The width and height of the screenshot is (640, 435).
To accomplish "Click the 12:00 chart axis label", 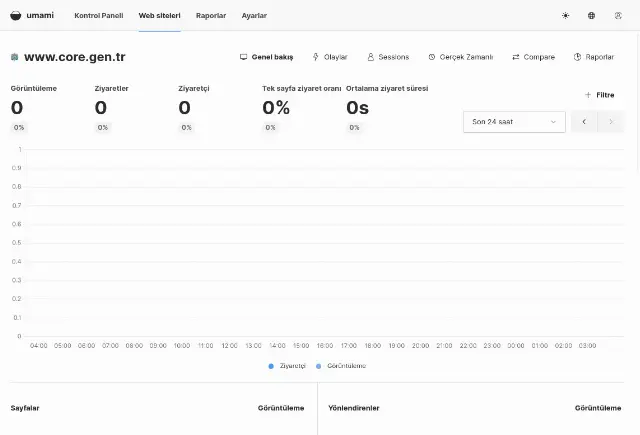I will 229,346.
